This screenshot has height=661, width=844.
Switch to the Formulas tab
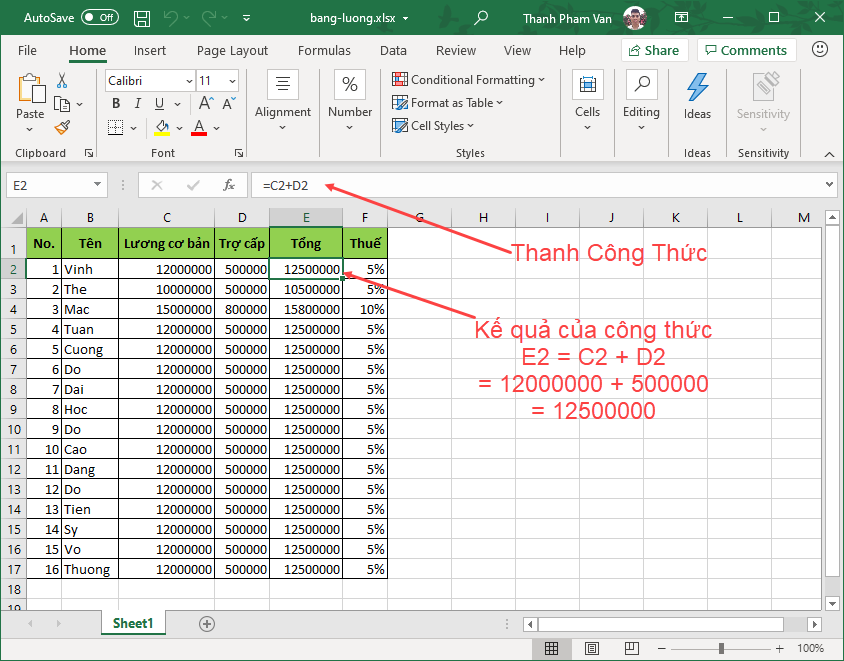324,51
